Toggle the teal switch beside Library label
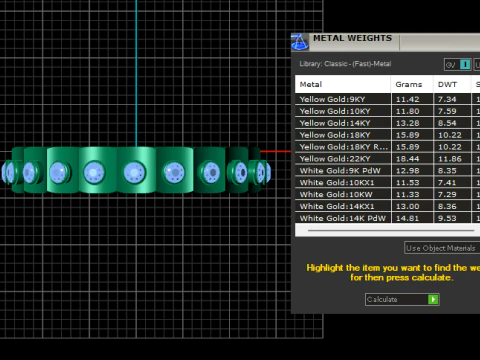The height and width of the screenshot is (360, 480). (465, 64)
